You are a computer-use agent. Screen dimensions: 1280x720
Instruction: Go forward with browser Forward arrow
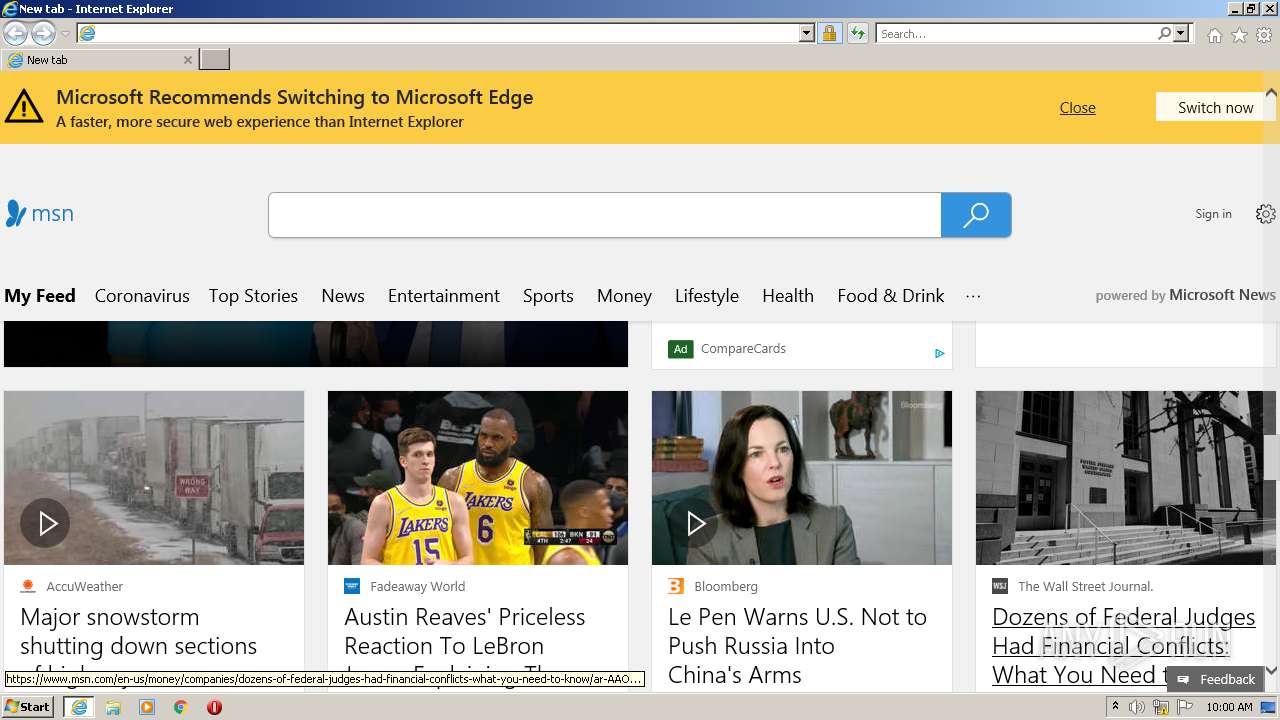pos(43,33)
